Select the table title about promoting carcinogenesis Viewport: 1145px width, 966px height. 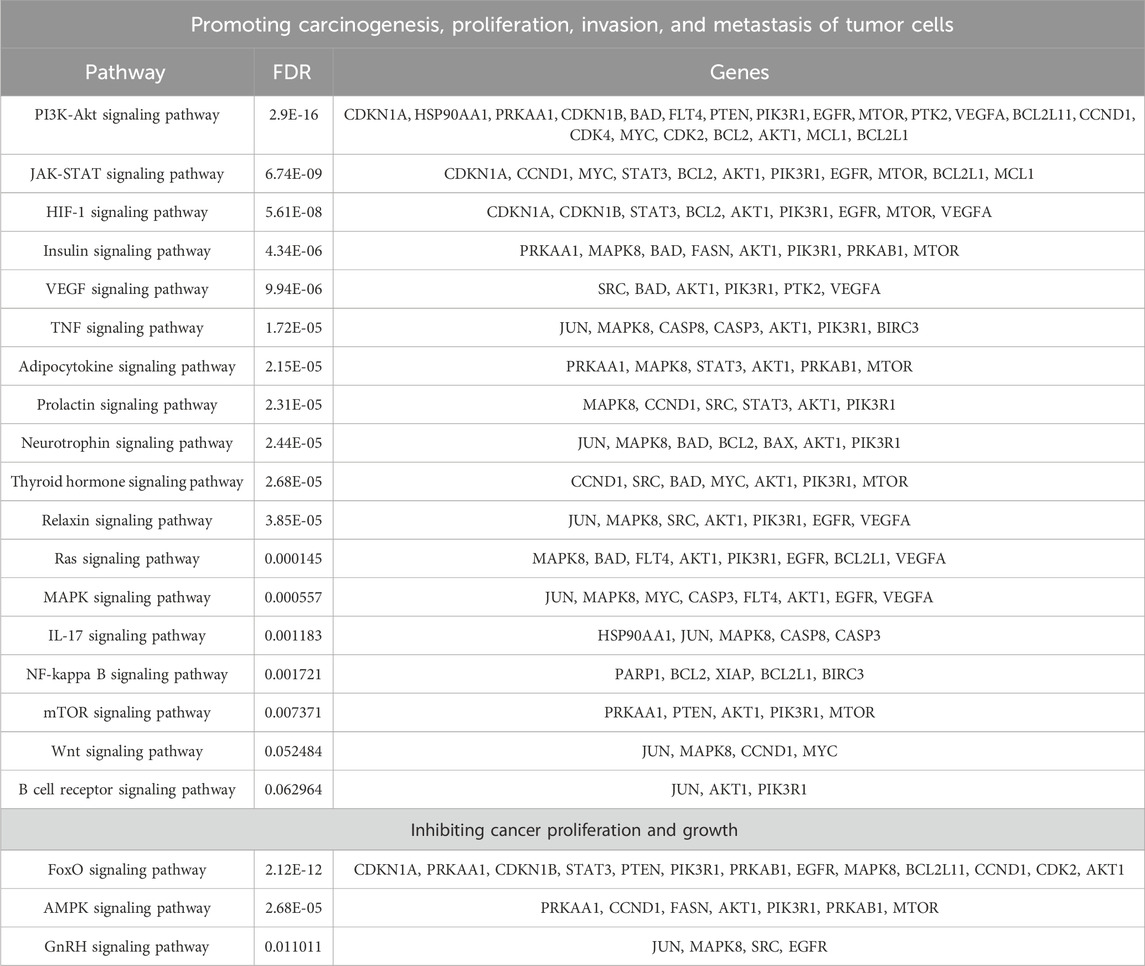click(x=572, y=25)
